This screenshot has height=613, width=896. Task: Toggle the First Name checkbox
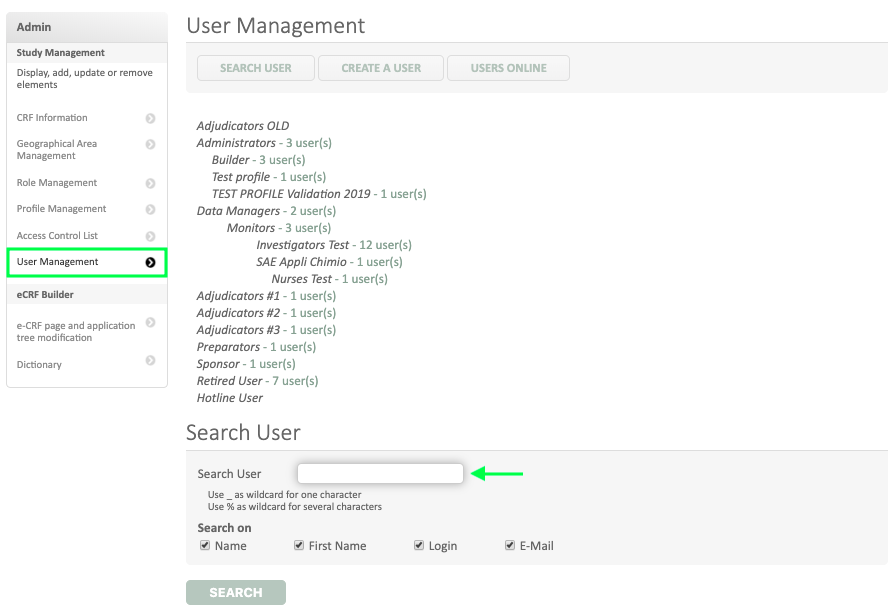pyautogui.click(x=299, y=545)
